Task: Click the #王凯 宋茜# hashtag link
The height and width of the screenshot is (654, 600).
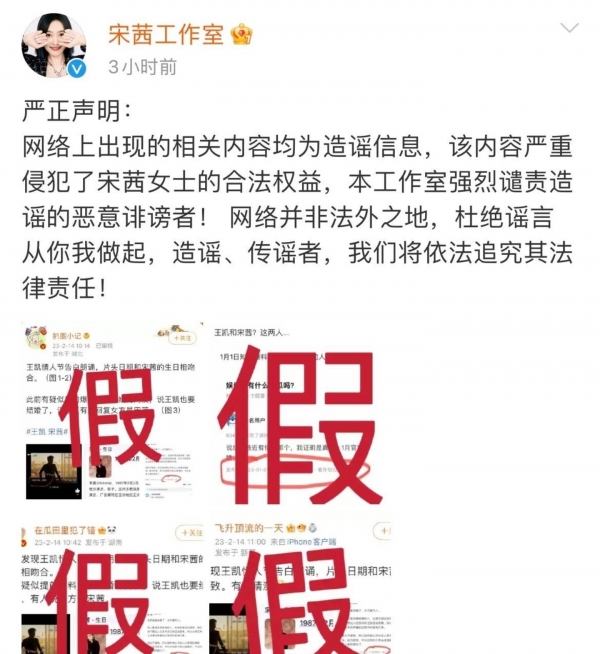Action: (x=47, y=431)
